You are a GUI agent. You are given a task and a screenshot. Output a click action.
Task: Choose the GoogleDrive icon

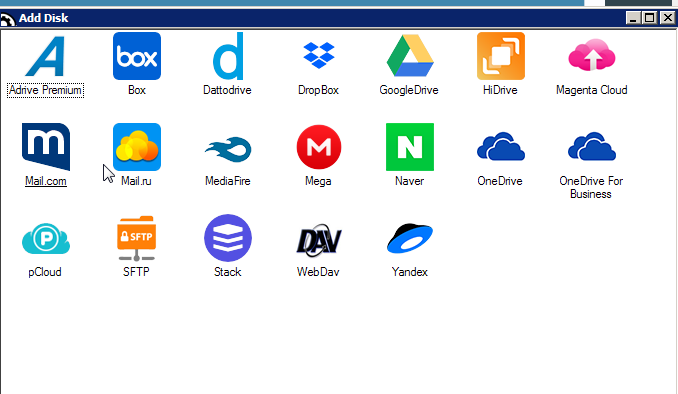point(410,56)
